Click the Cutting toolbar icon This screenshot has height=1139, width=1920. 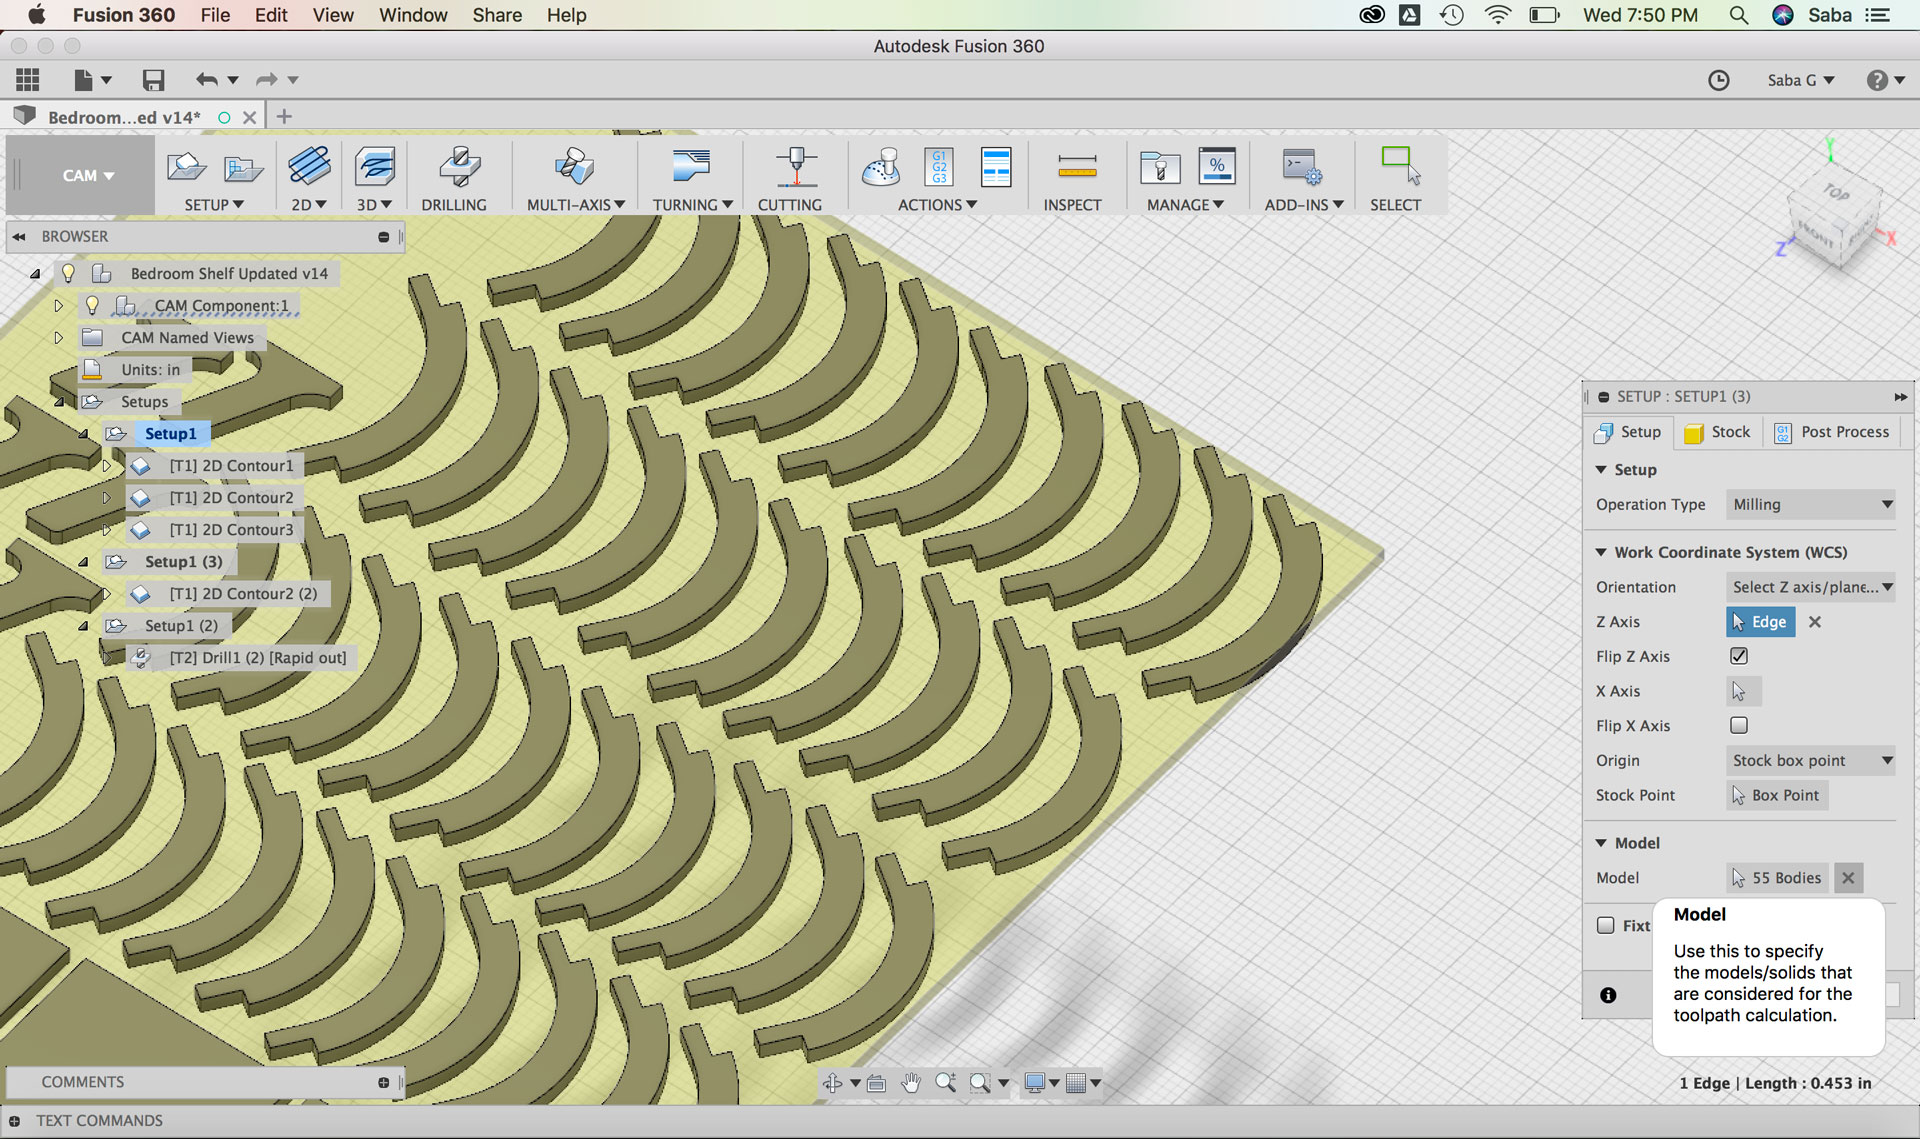pos(795,167)
